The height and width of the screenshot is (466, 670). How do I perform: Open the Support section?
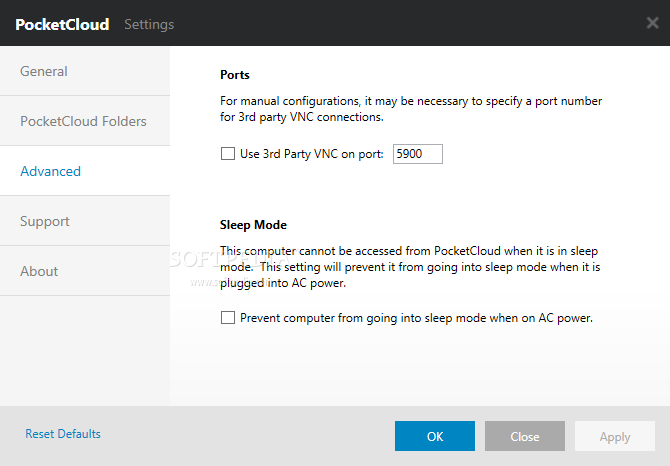pos(85,221)
